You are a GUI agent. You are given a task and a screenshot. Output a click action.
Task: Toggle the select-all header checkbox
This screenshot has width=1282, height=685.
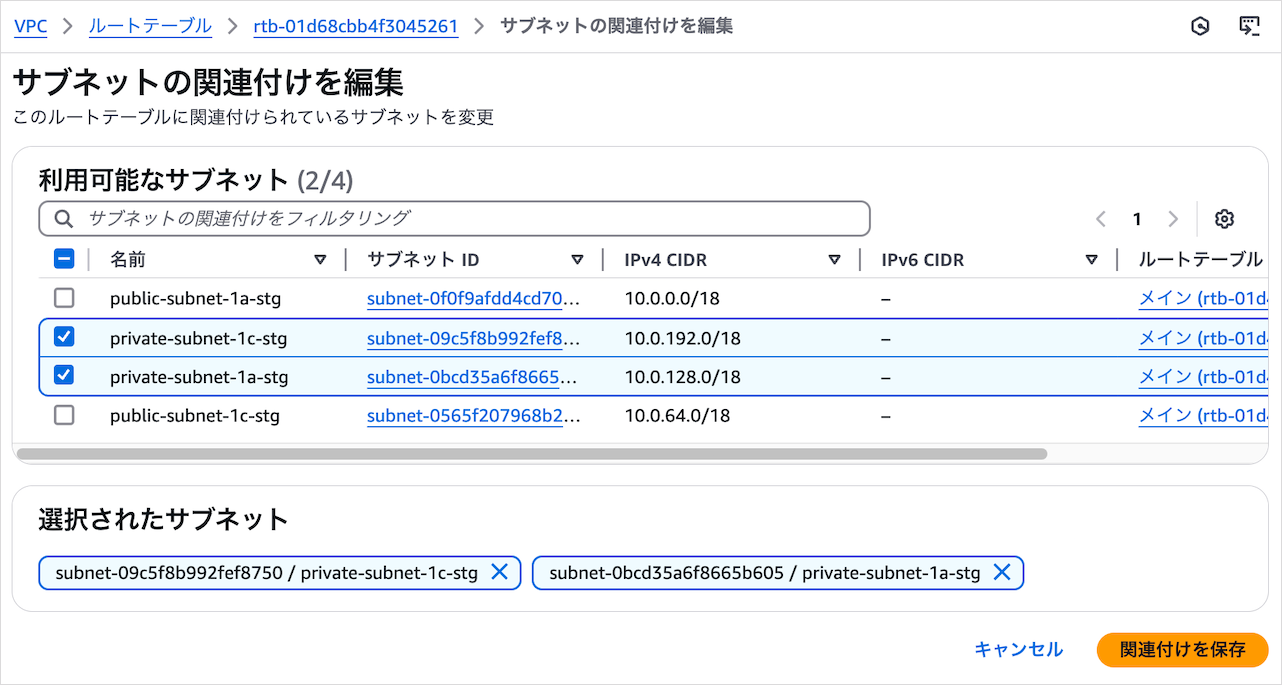click(x=64, y=259)
